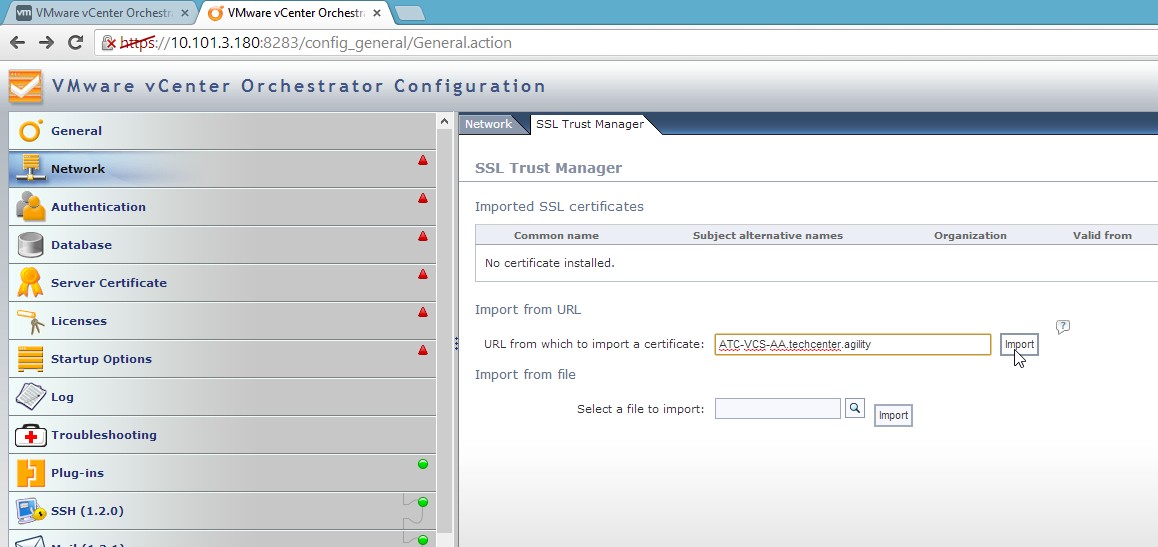The image size is (1158, 547).
Task: Click the certificate URL input field
Action: point(852,344)
